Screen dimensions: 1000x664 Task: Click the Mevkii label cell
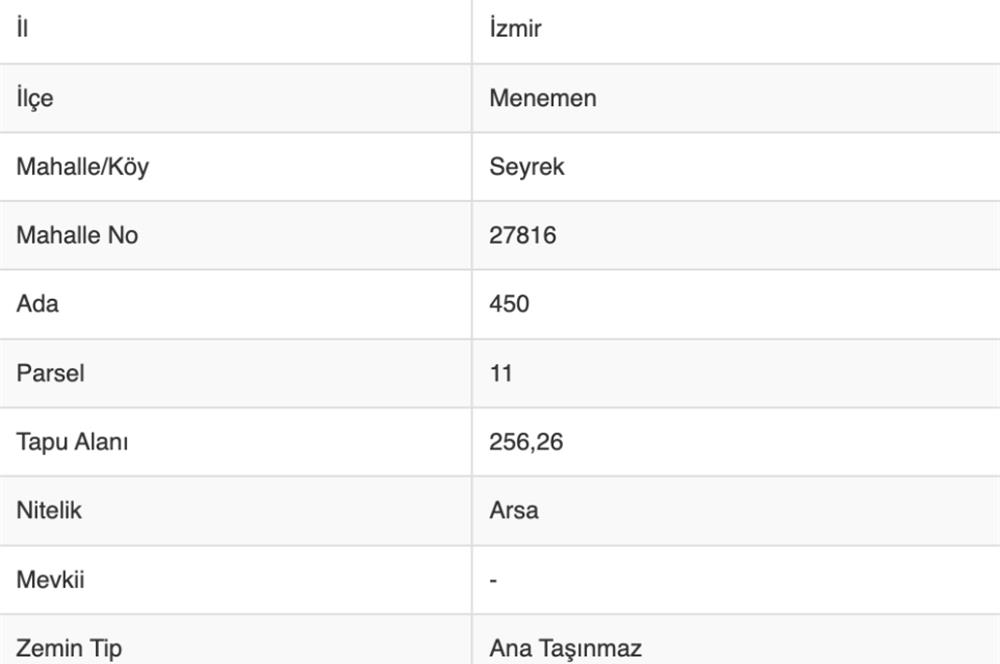tap(50, 579)
